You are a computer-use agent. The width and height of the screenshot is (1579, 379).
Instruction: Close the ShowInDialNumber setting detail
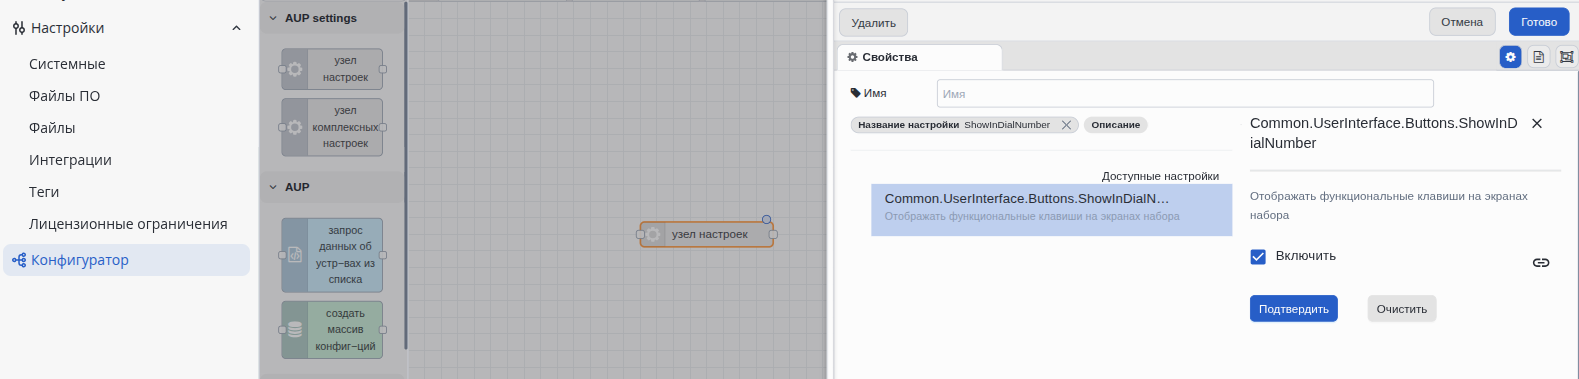tap(1537, 123)
